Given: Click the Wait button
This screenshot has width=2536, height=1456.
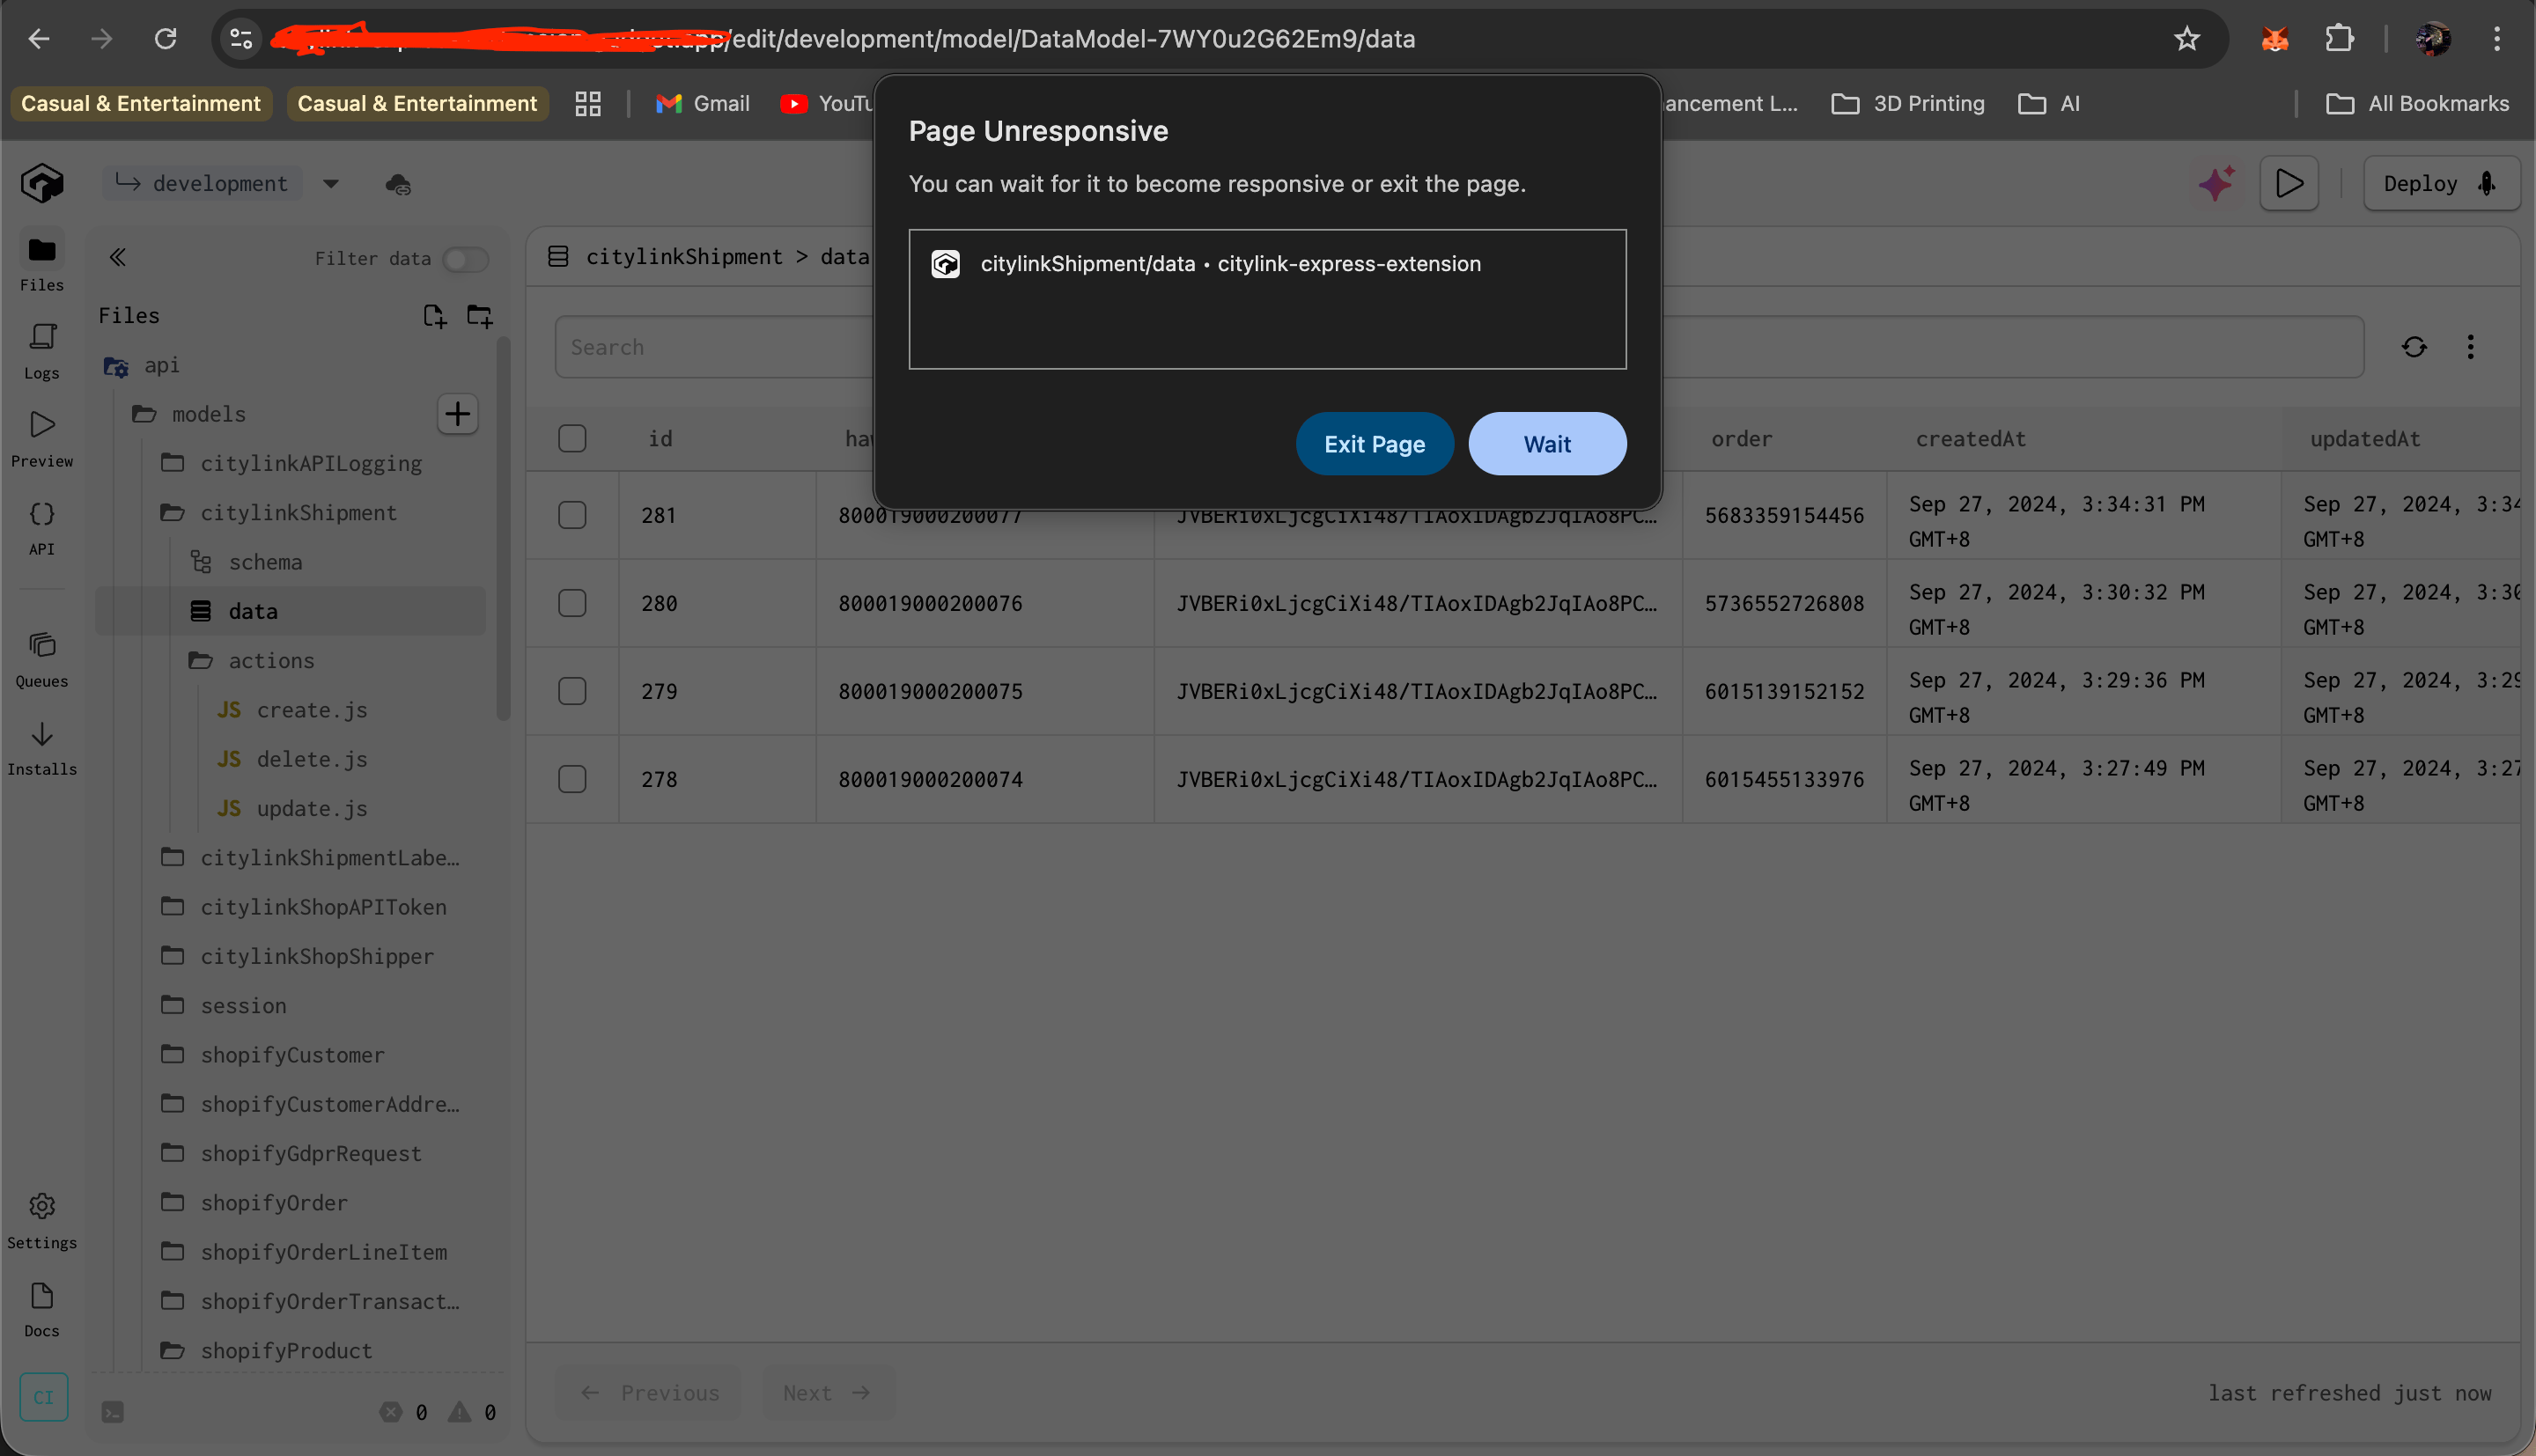Looking at the screenshot, I should coord(1546,444).
